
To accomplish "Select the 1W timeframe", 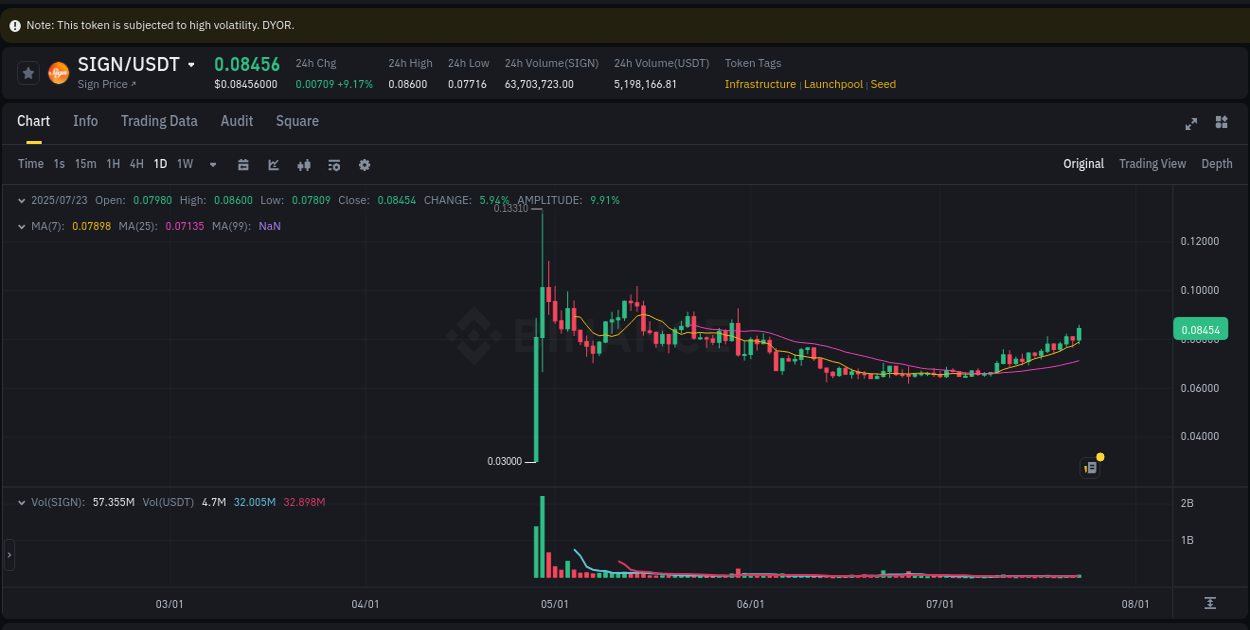I will (x=184, y=163).
